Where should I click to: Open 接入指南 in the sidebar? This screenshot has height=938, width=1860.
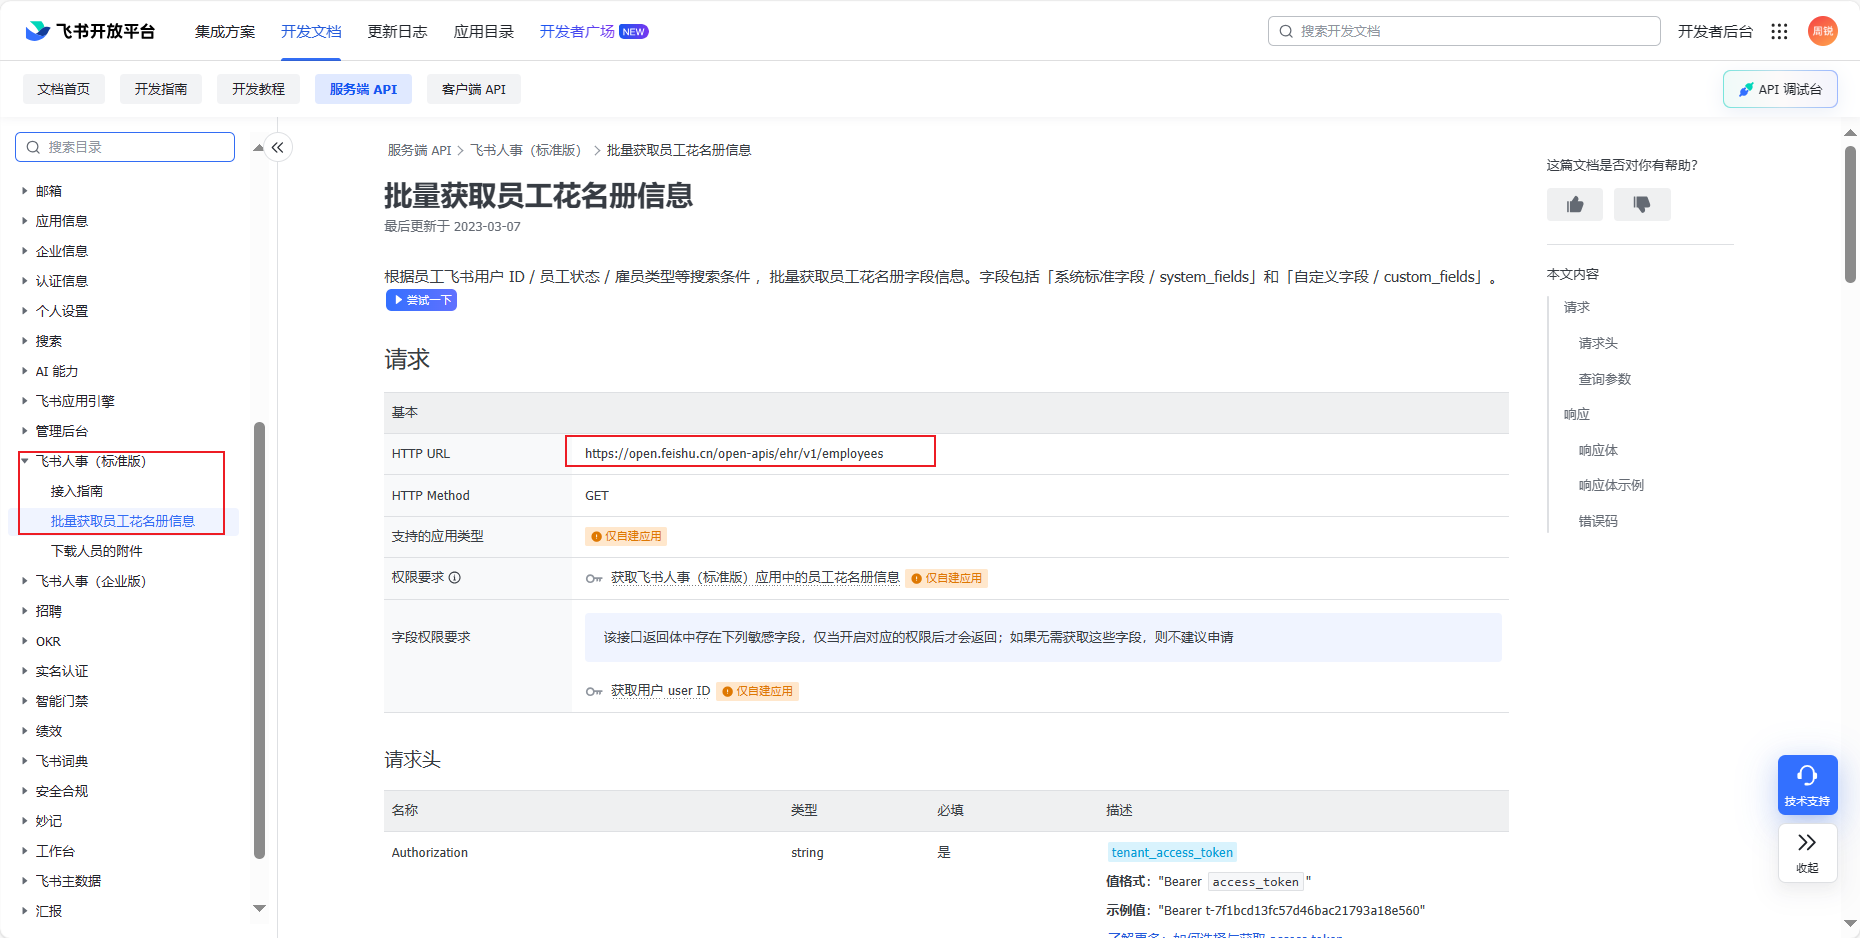click(77, 491)
